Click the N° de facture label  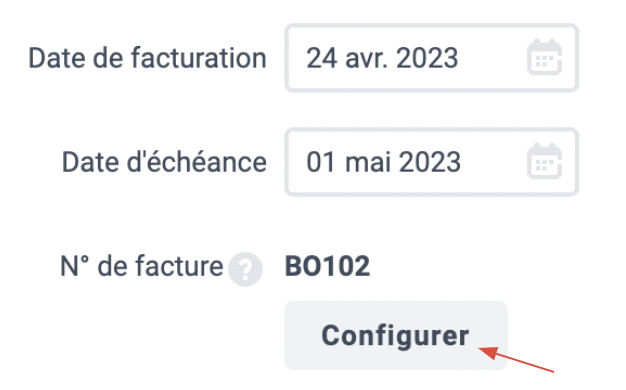pyautogui.click(x=141, y=266)
